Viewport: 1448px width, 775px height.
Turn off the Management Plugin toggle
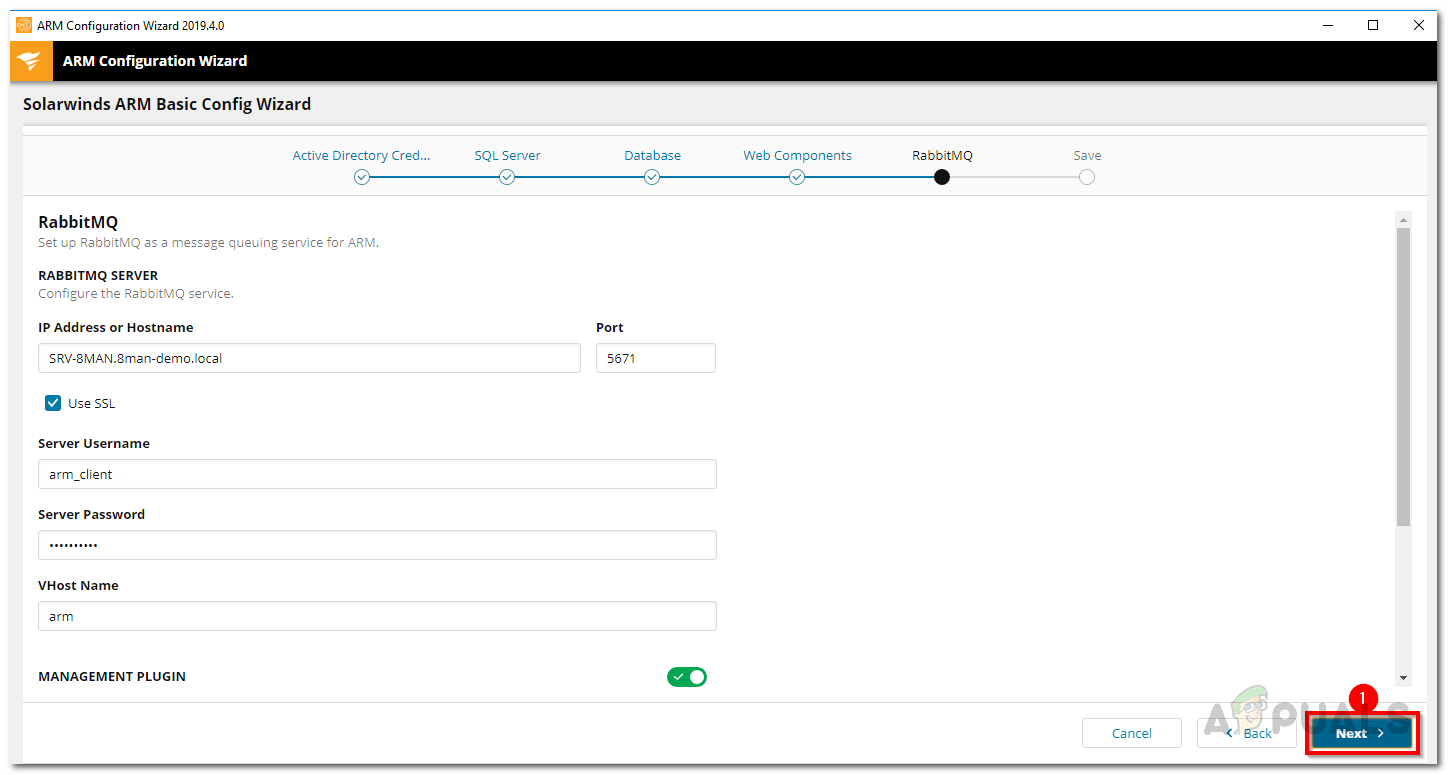click(x=687, y=677)
